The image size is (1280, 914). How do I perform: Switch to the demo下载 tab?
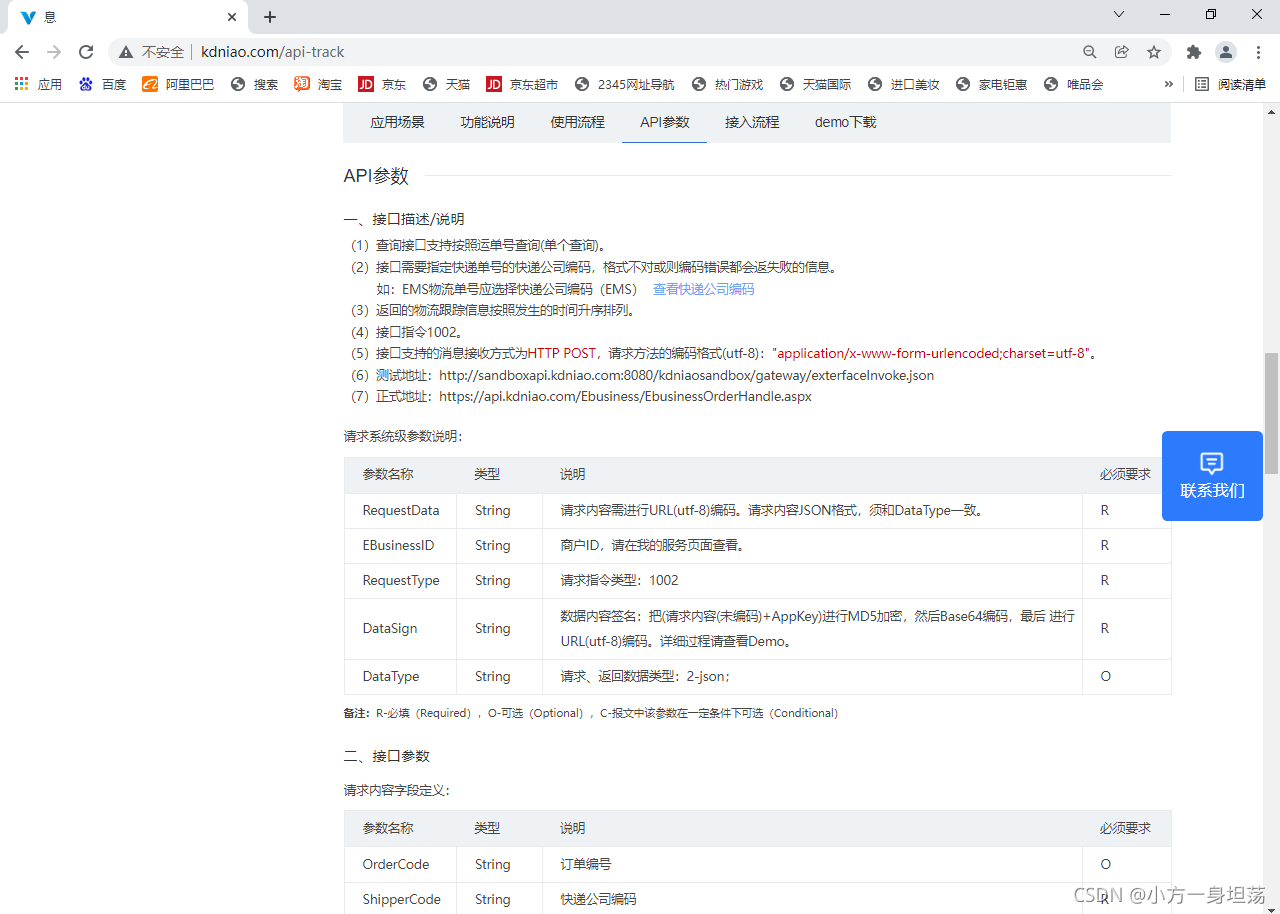[x=845, y=122]
